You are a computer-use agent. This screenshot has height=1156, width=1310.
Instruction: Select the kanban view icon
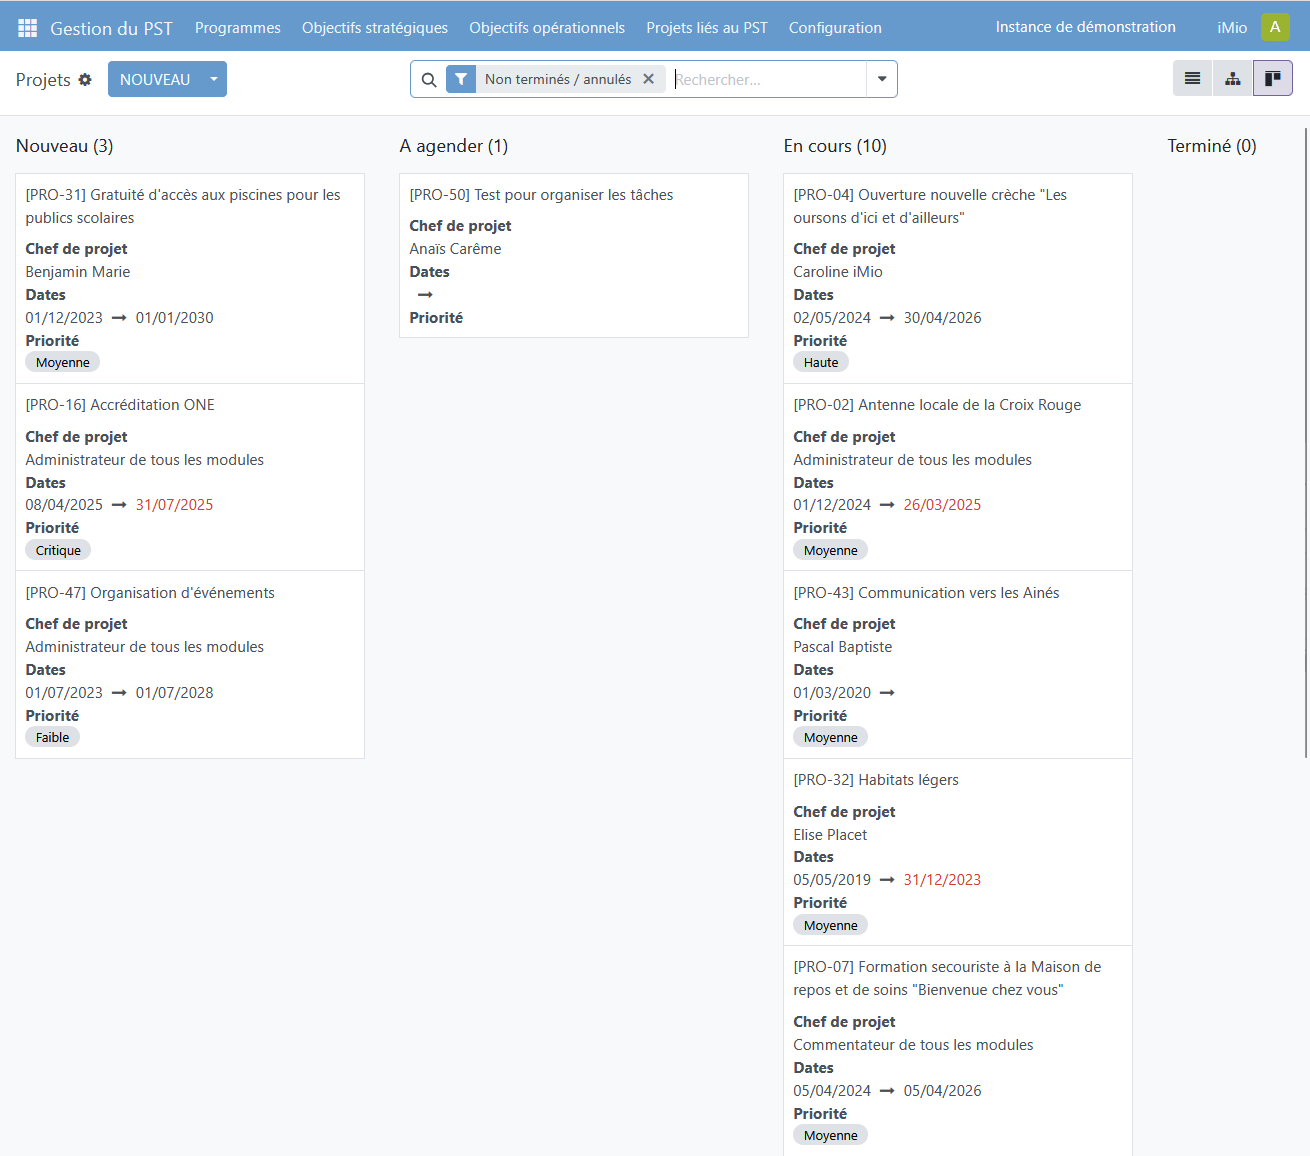pos(1272,78)
